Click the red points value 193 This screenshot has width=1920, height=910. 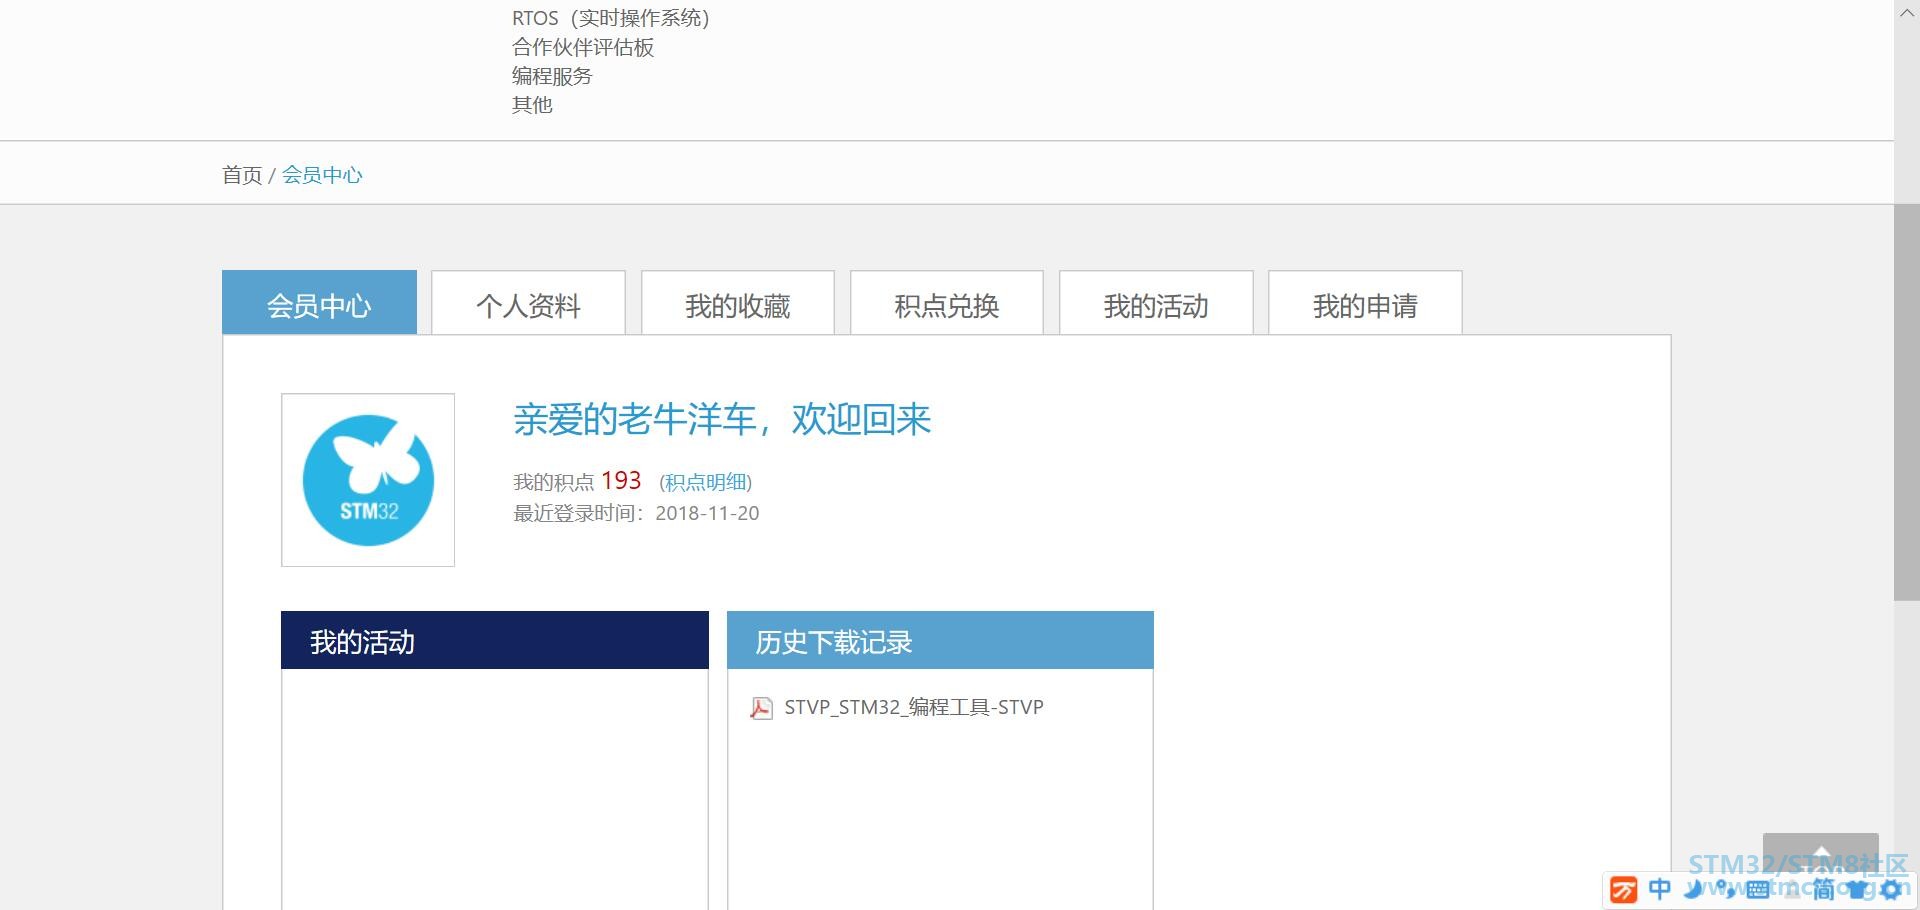tap(621, 481)
